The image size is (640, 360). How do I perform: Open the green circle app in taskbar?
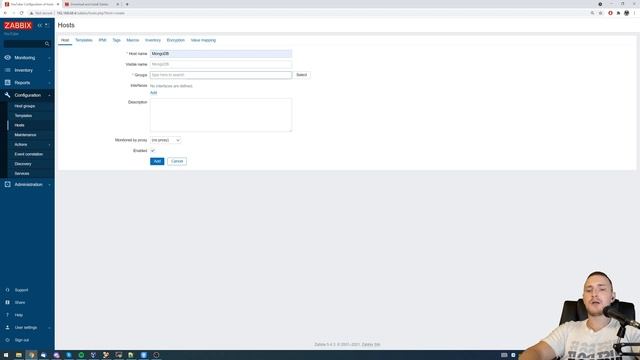(81, 355)
